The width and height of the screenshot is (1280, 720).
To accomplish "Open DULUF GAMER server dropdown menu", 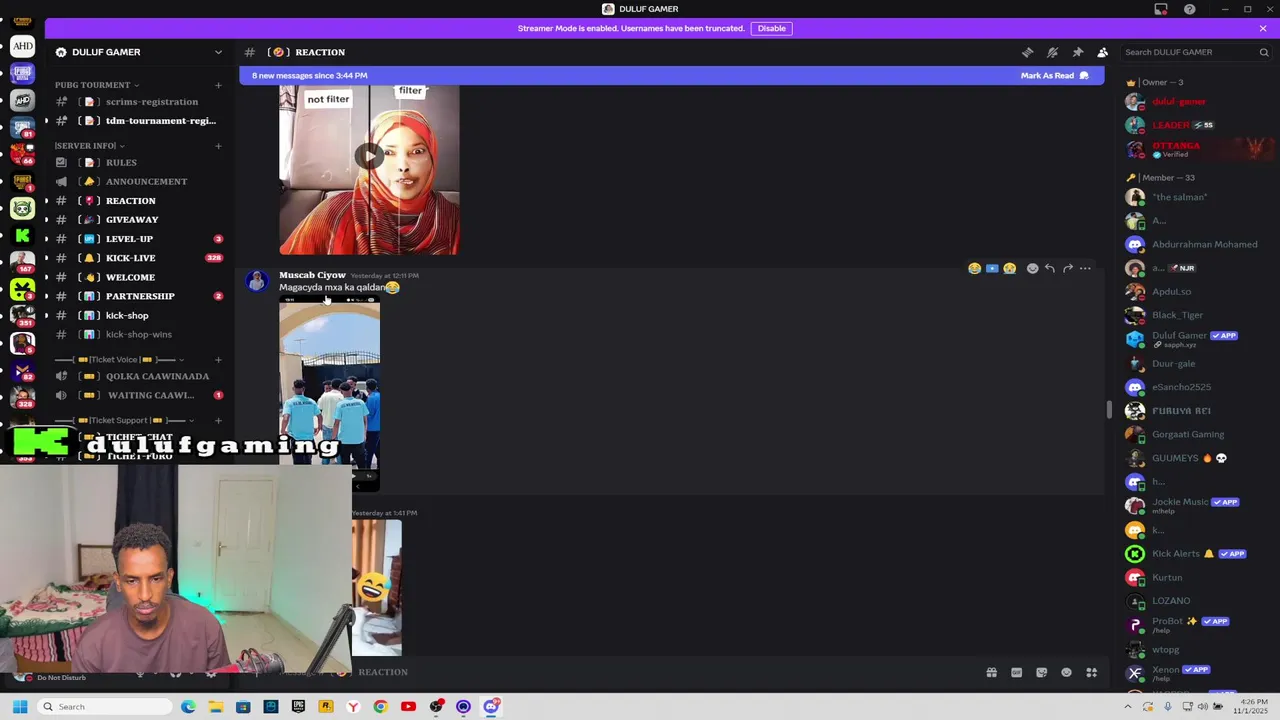I will 140,52.
